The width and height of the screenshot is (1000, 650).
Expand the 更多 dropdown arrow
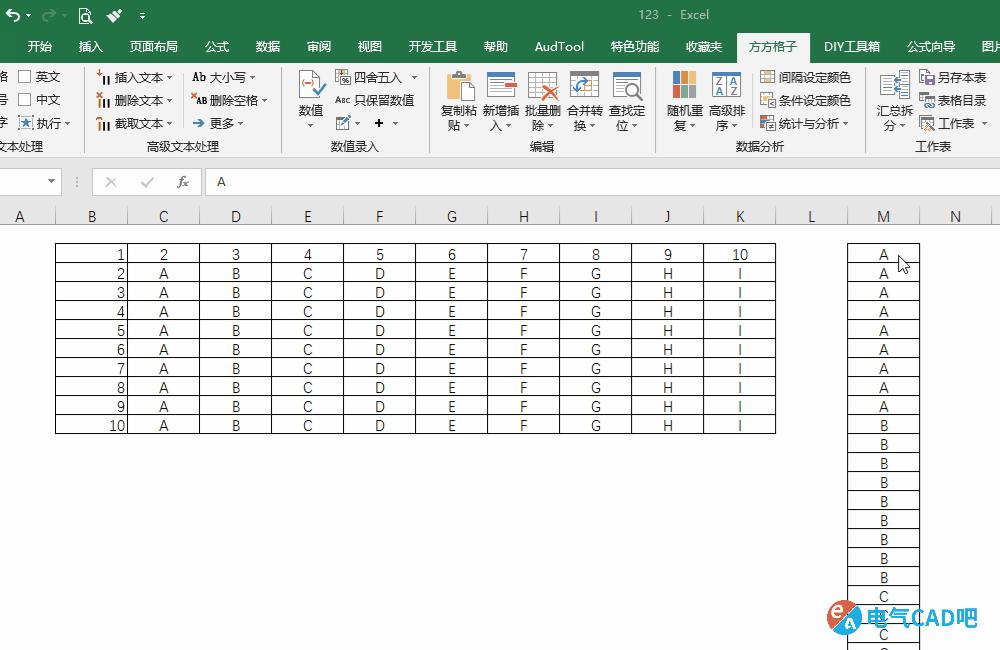(x=240, y=123)
